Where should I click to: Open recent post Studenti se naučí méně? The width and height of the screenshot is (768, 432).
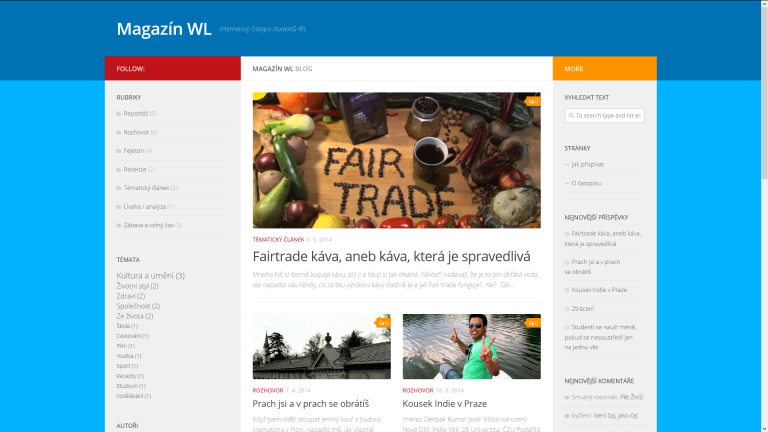600,336
